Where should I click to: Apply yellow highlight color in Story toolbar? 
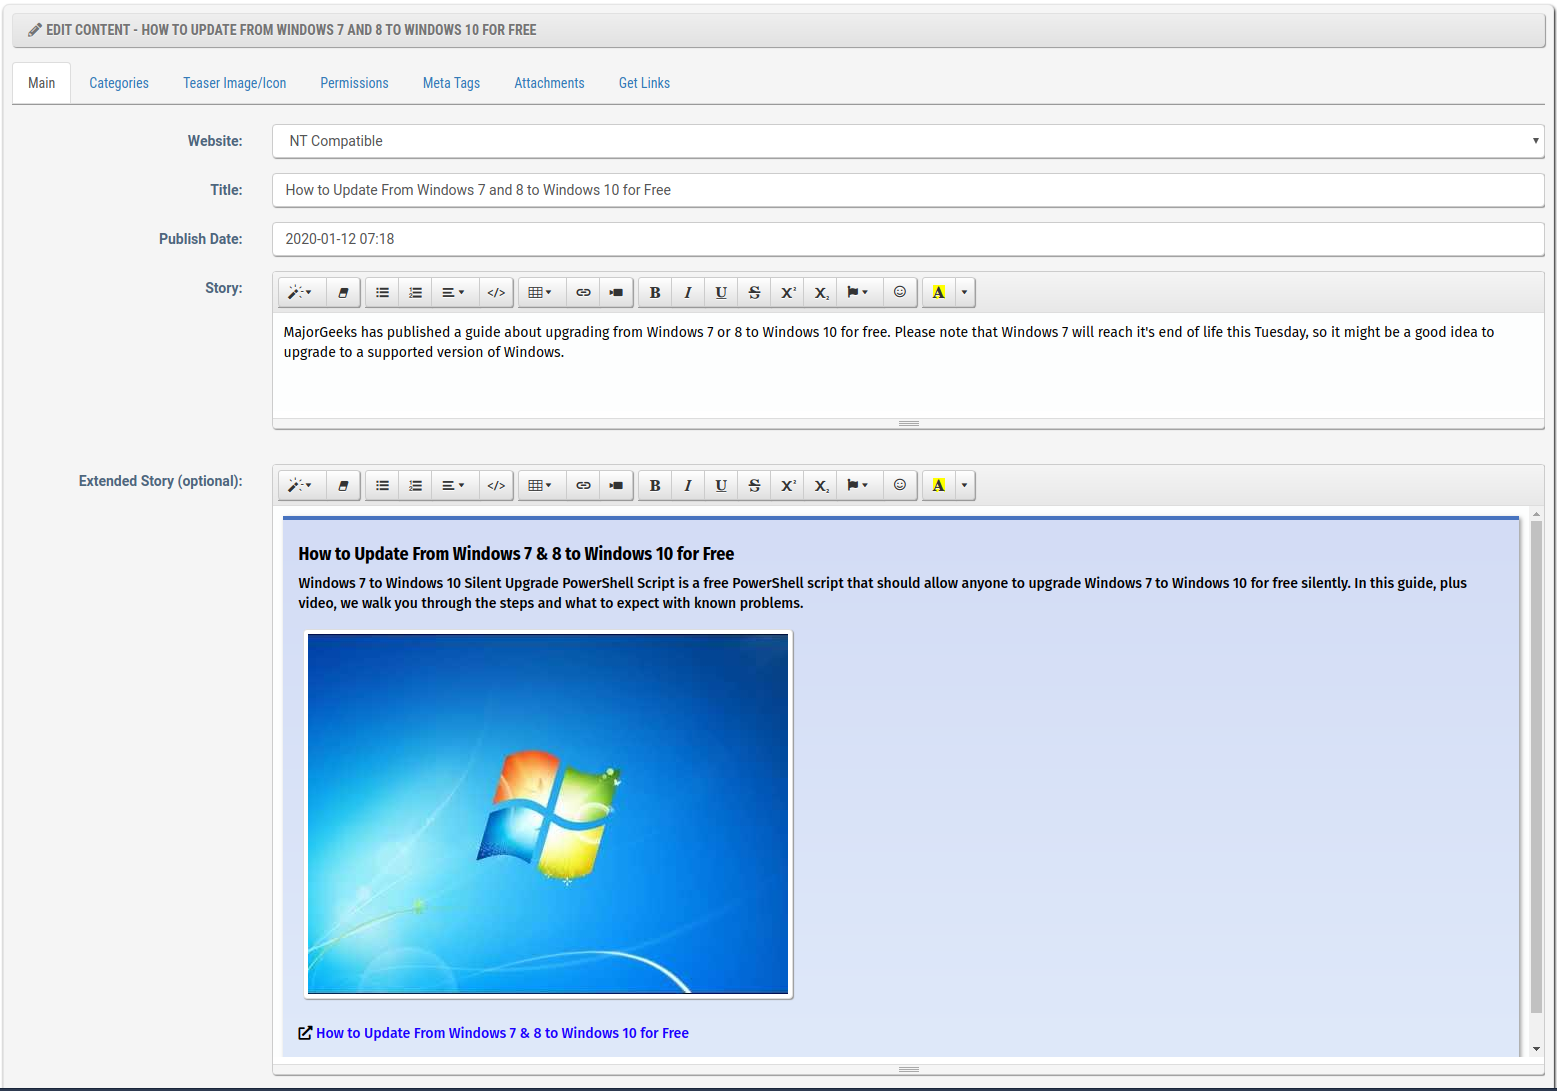pos(938,293)
